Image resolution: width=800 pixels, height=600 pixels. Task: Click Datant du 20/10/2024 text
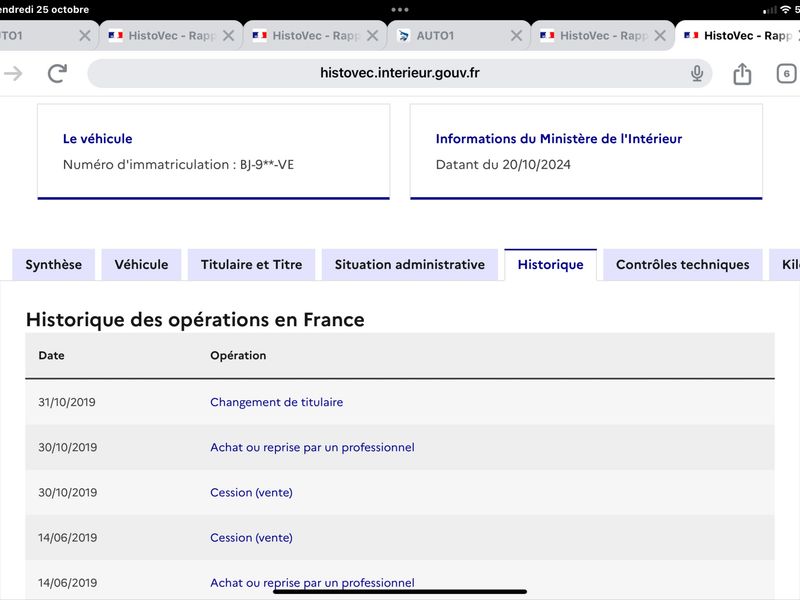click(x=503, y=165)
